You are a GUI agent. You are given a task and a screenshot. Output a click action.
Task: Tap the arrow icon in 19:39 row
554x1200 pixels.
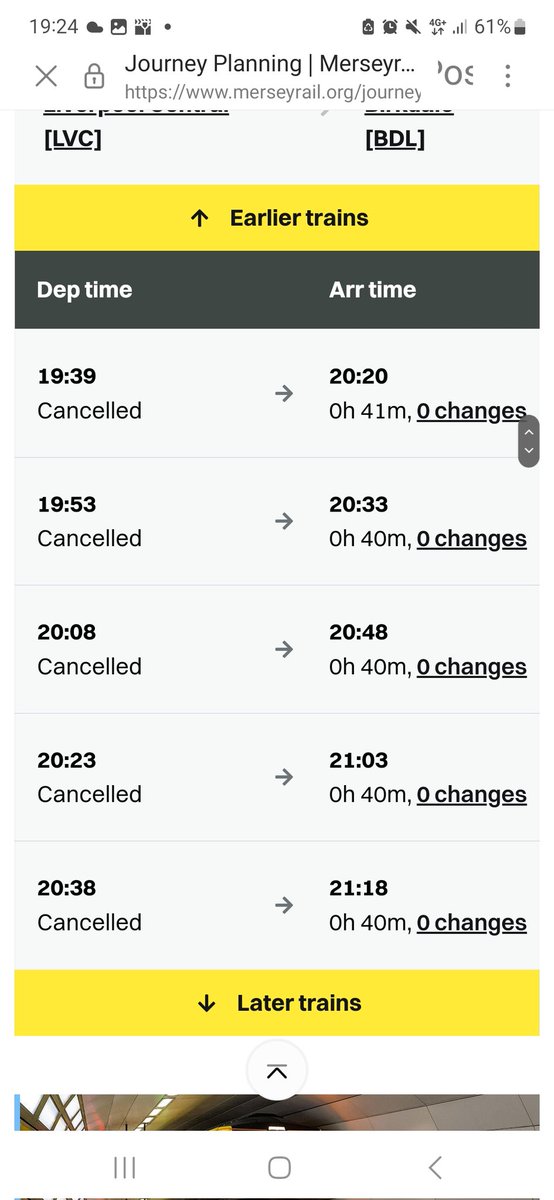tap(284, 394)
